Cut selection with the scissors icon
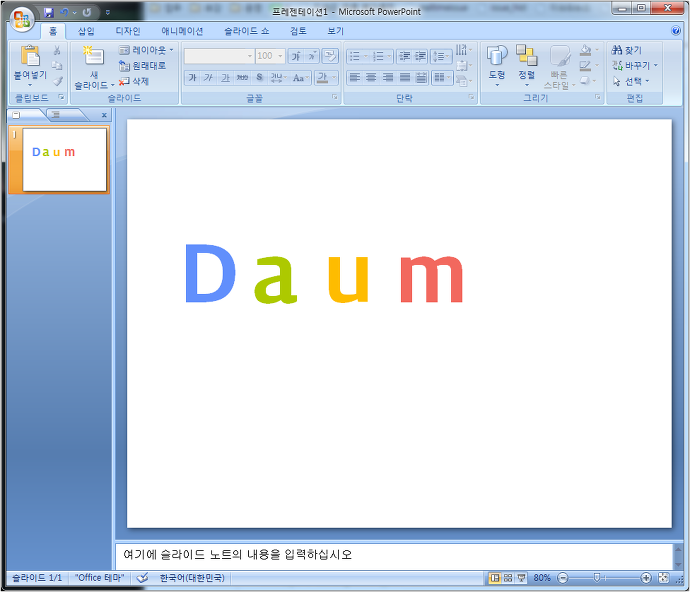 (x=57, y=50)
